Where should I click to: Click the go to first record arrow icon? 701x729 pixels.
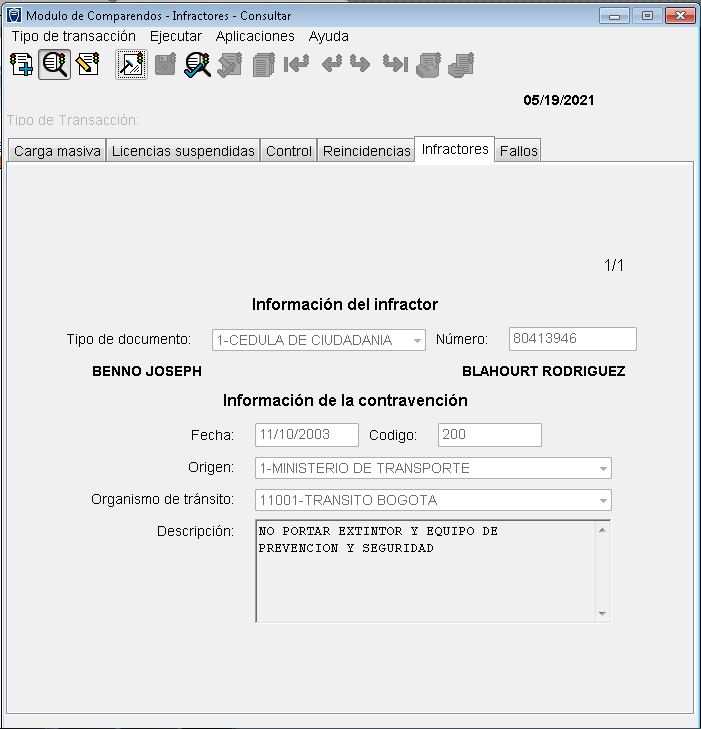coord(296,65)
